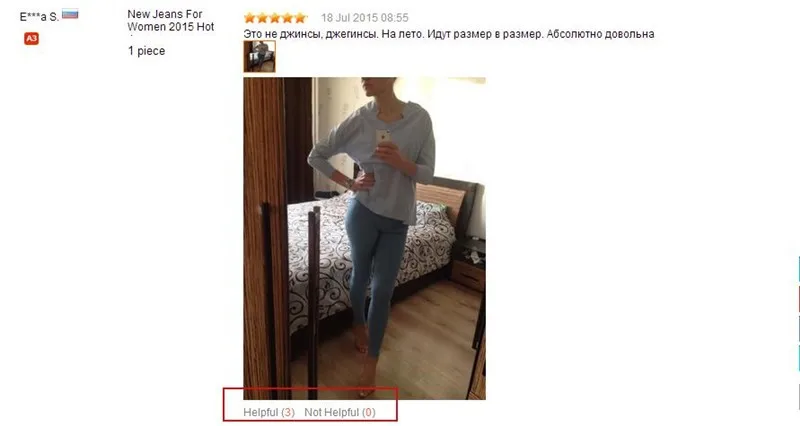Click the review date 18 Jul 2015 08:55
800x426 pixels.
coord(364,18)
